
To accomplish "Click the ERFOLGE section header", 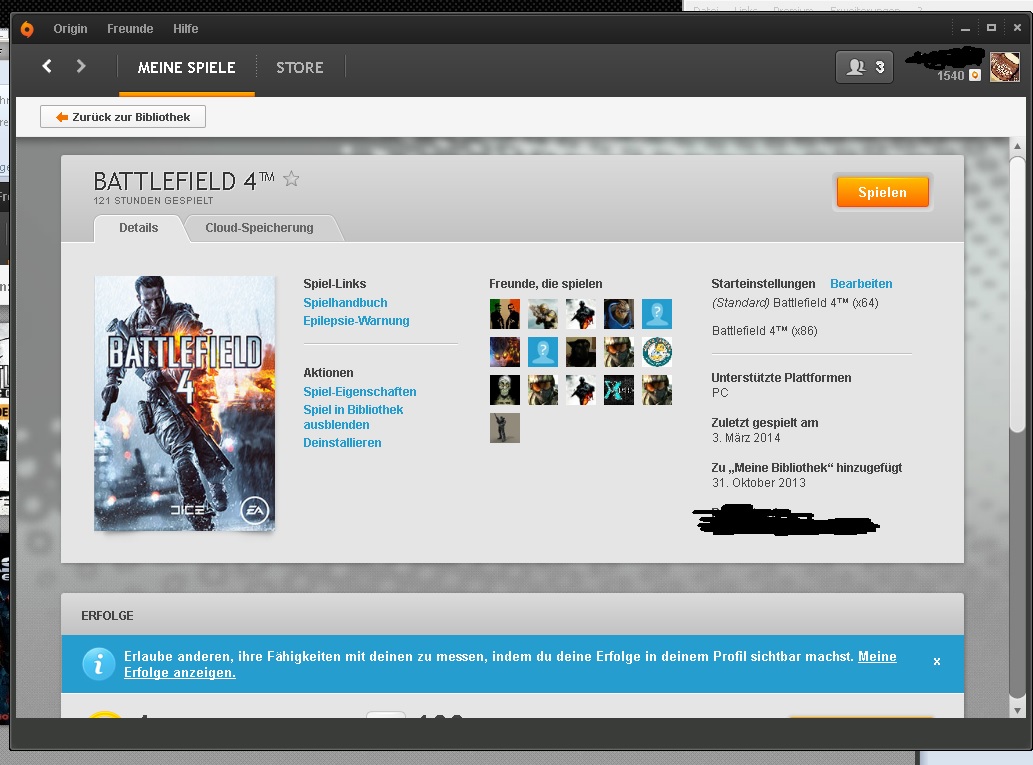I will [x=107, y=615].
